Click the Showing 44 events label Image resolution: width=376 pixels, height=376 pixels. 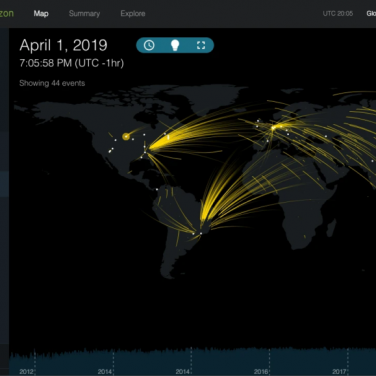(52, 83)
